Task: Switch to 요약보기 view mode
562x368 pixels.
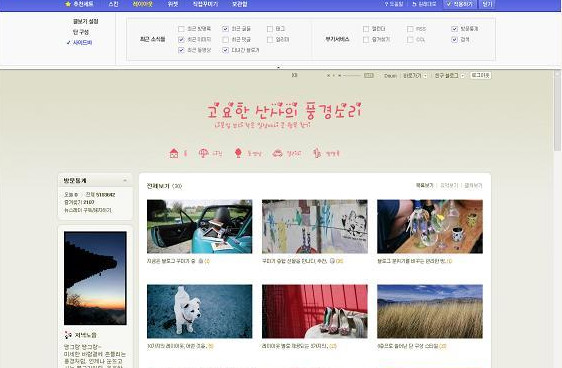Action: coord(449,185)
